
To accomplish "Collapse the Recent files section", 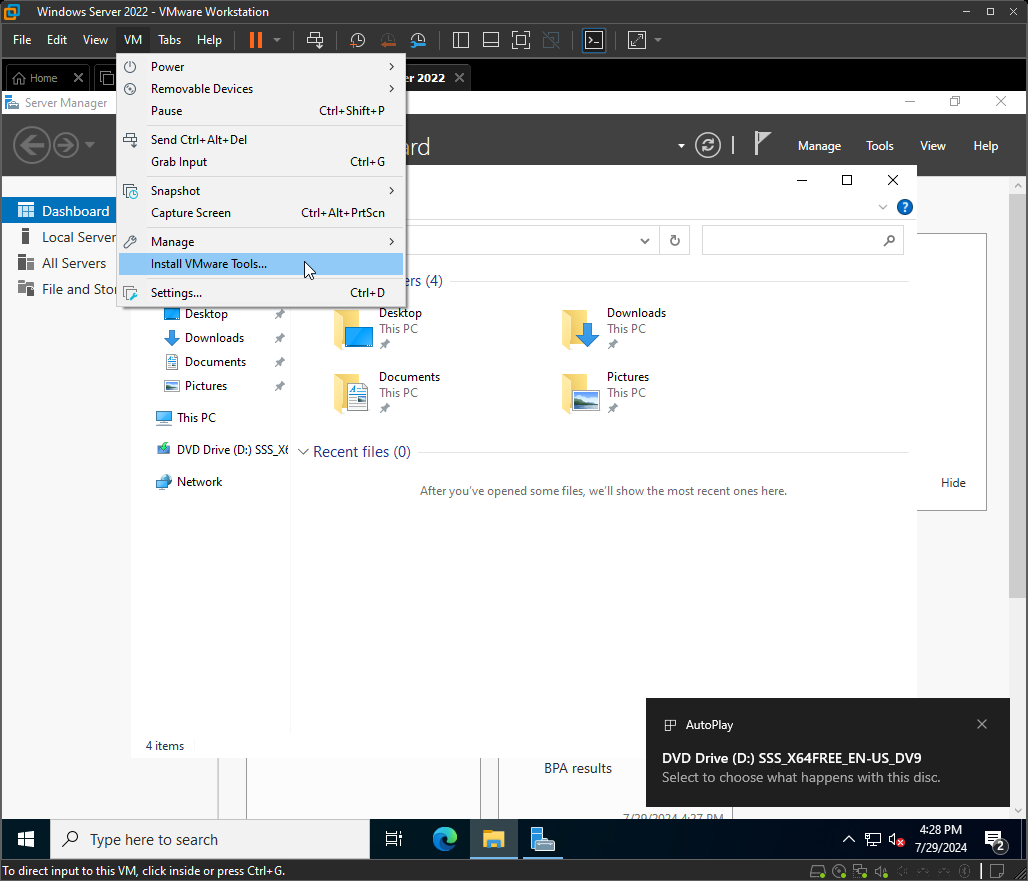I will [x=304, y=452].
